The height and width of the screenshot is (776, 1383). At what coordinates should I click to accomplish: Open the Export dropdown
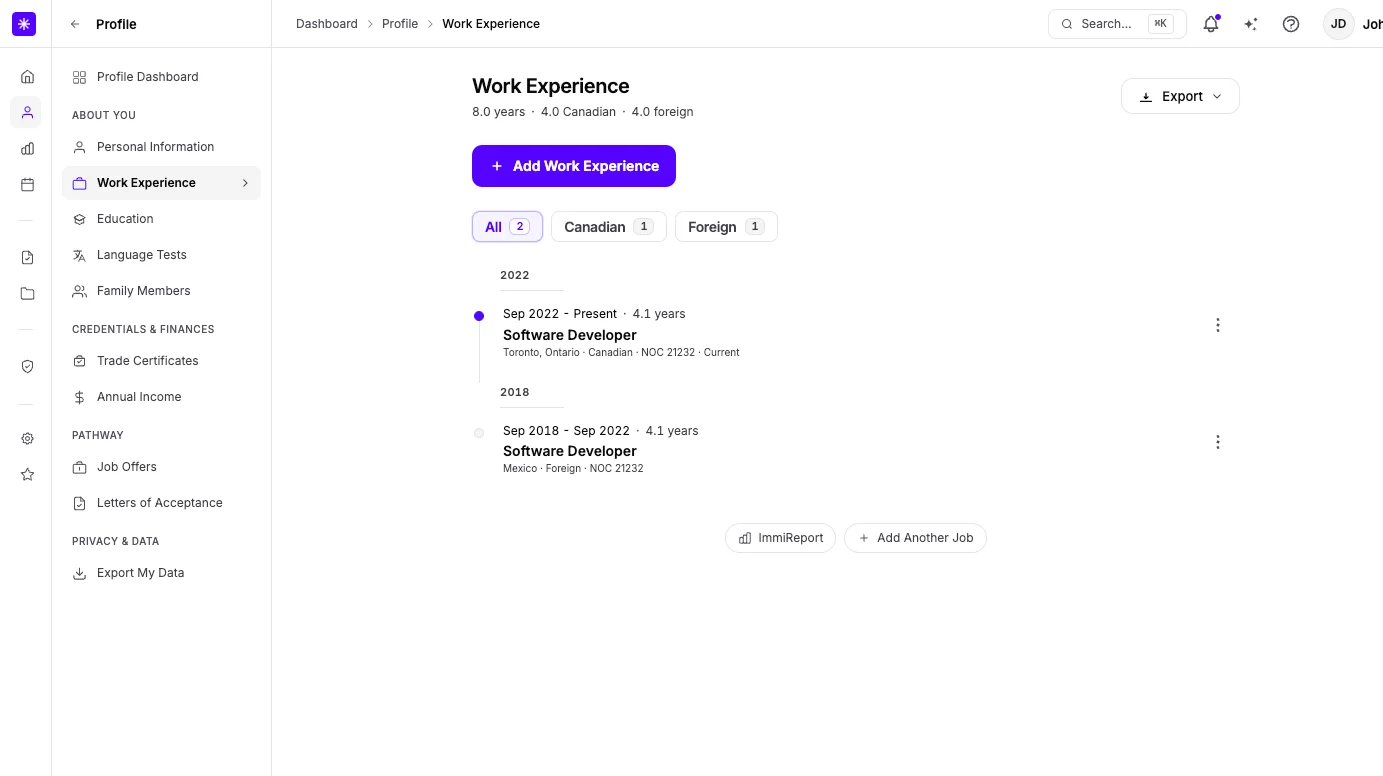(x=1180, y=96)
